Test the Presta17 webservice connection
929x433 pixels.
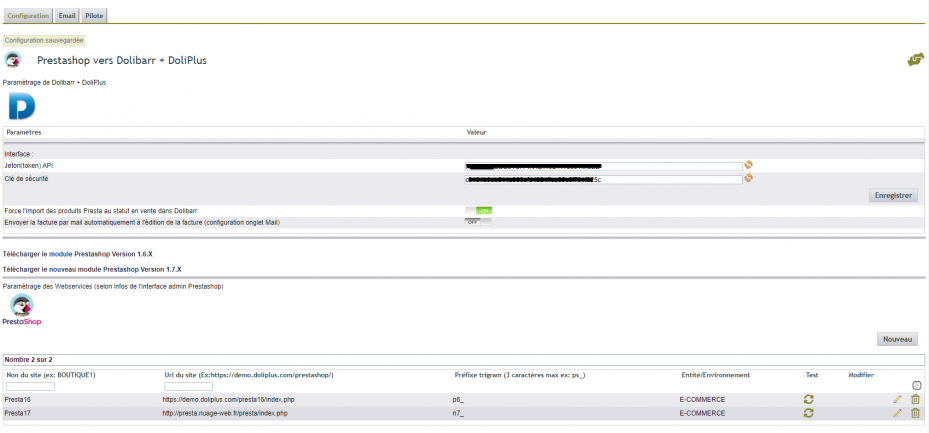pos(809,413)
